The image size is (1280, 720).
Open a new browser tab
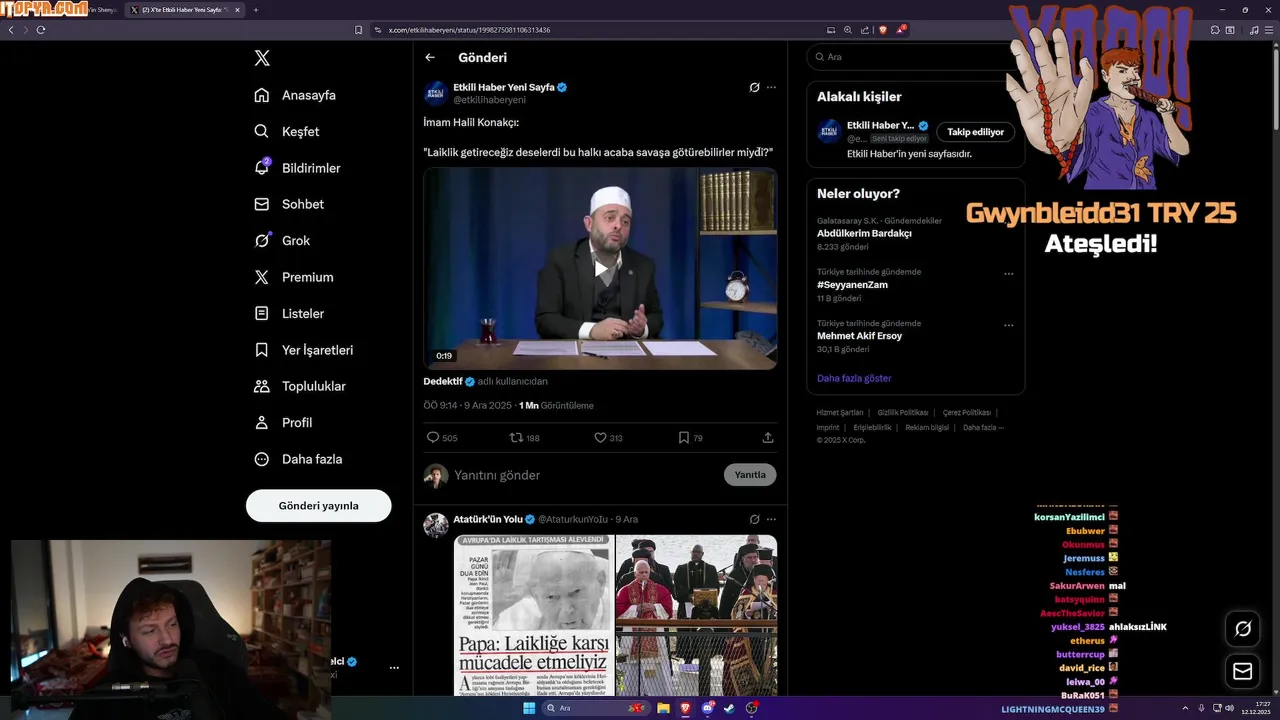[x=256, y=10]
